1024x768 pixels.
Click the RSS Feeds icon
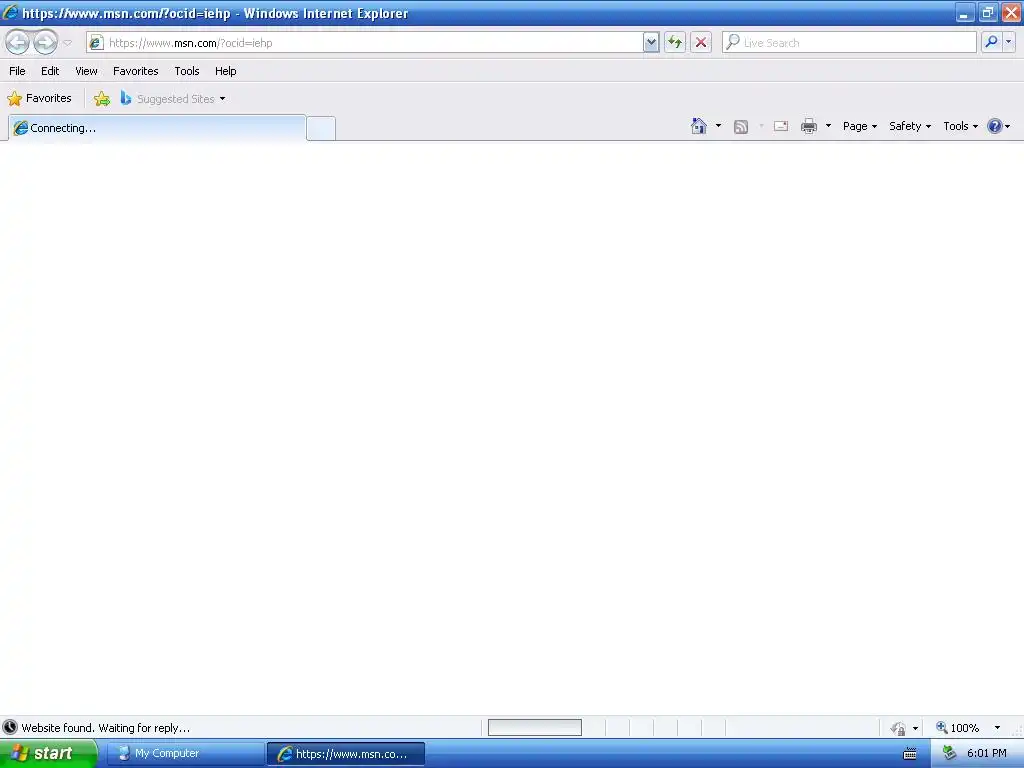(741, 127)
